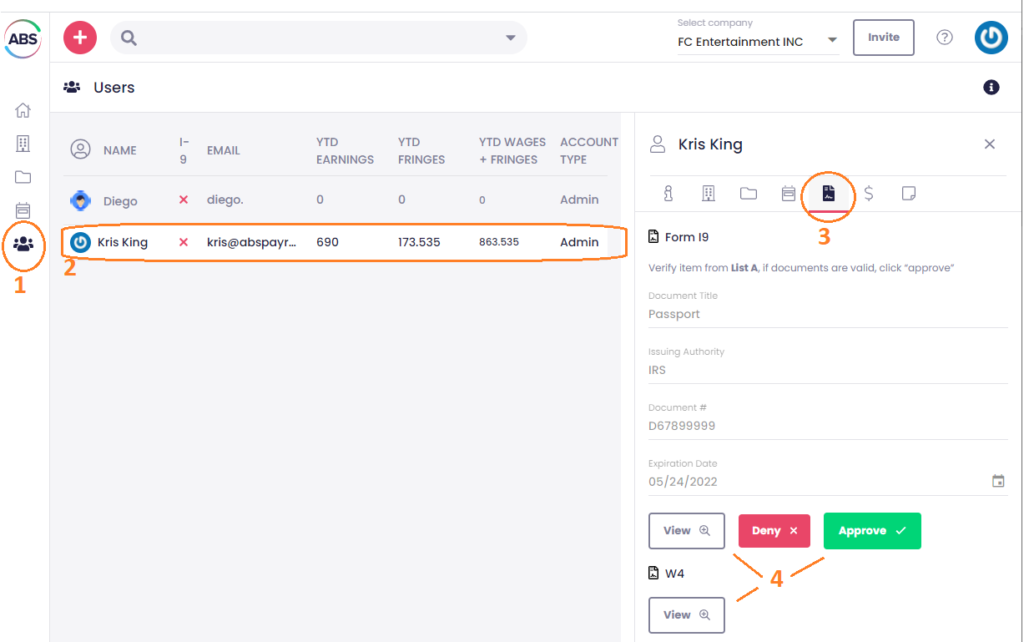This screenshot has width=1024, height=642.
Task: Switch to the notes tab in user panel
Action: (x=908, y=194)
